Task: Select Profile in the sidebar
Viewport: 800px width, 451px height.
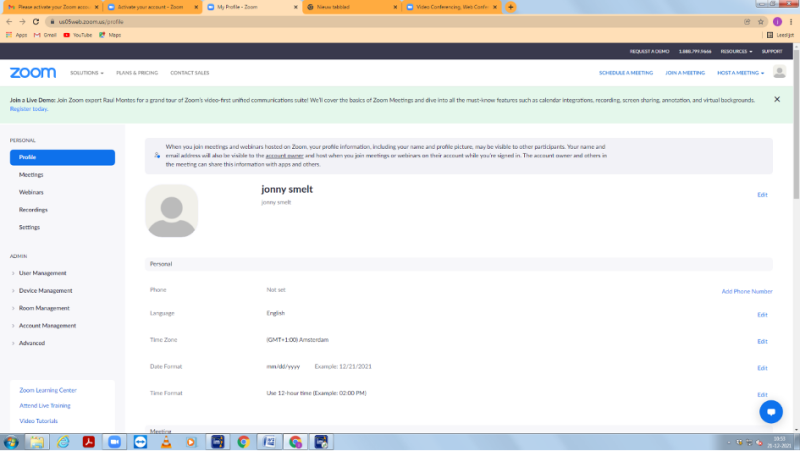Action: click(62, 157)
